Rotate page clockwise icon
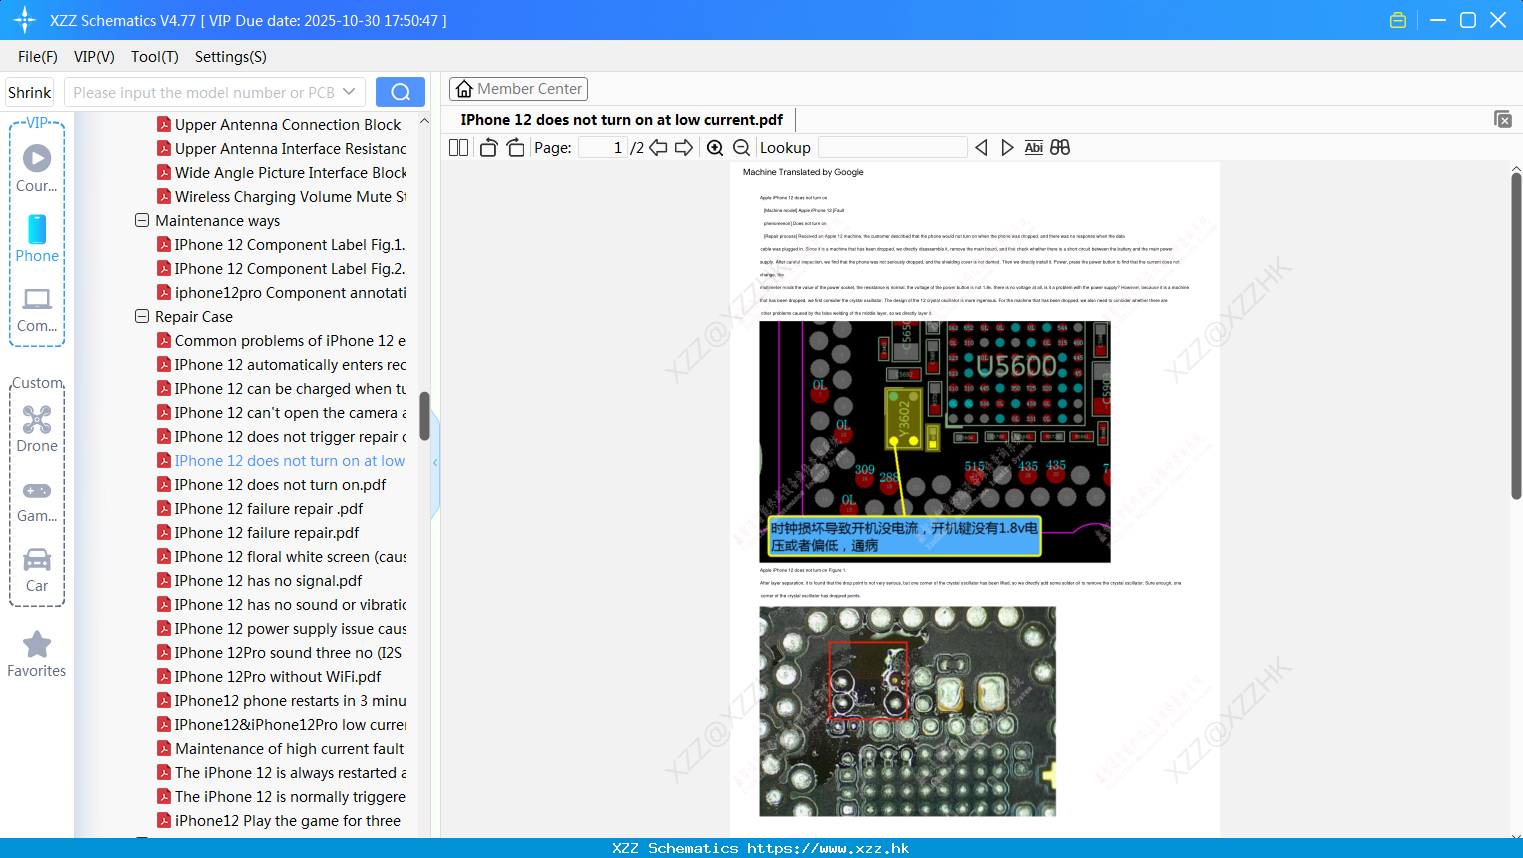Image resolution: width=1523 pixels, height=858 pixels. click(515, 147)
